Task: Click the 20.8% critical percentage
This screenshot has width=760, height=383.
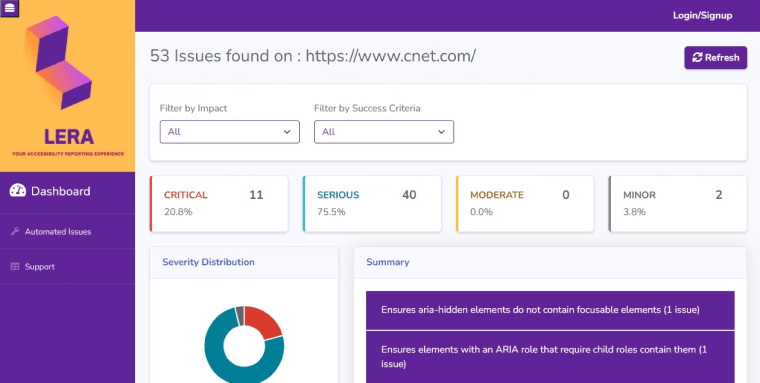Action: point(178,212)
